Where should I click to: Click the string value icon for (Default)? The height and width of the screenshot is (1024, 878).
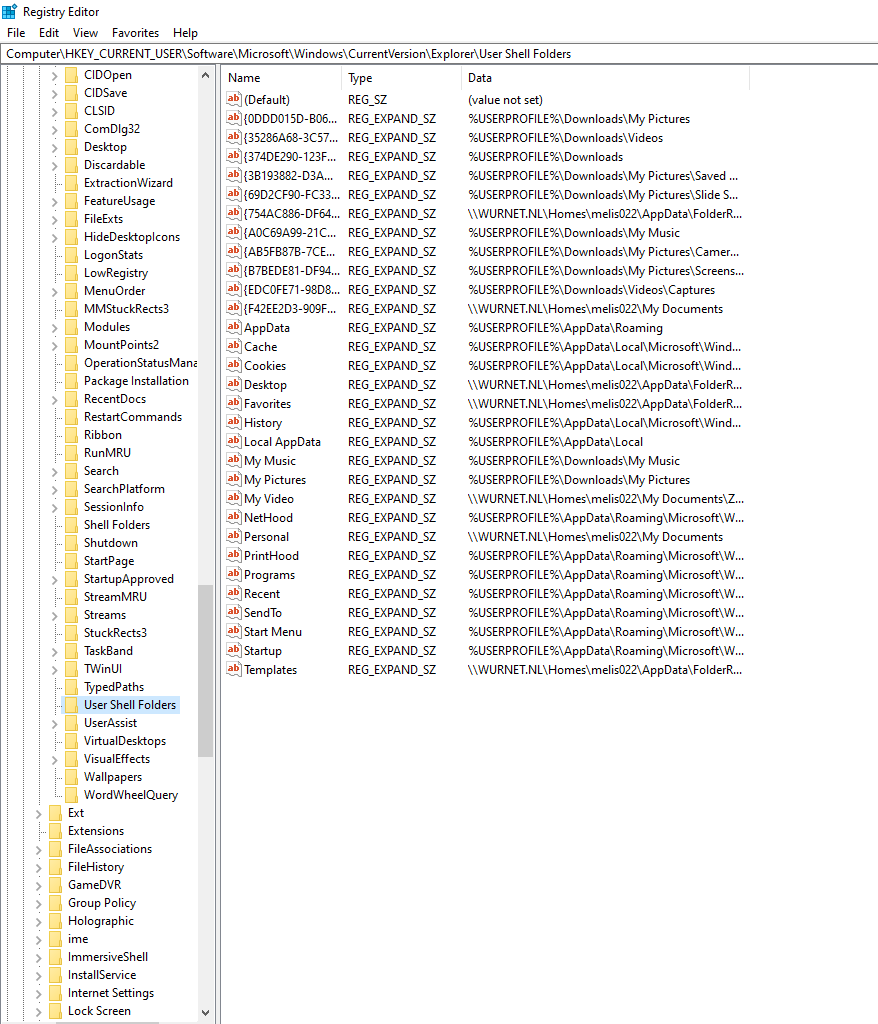234,99
